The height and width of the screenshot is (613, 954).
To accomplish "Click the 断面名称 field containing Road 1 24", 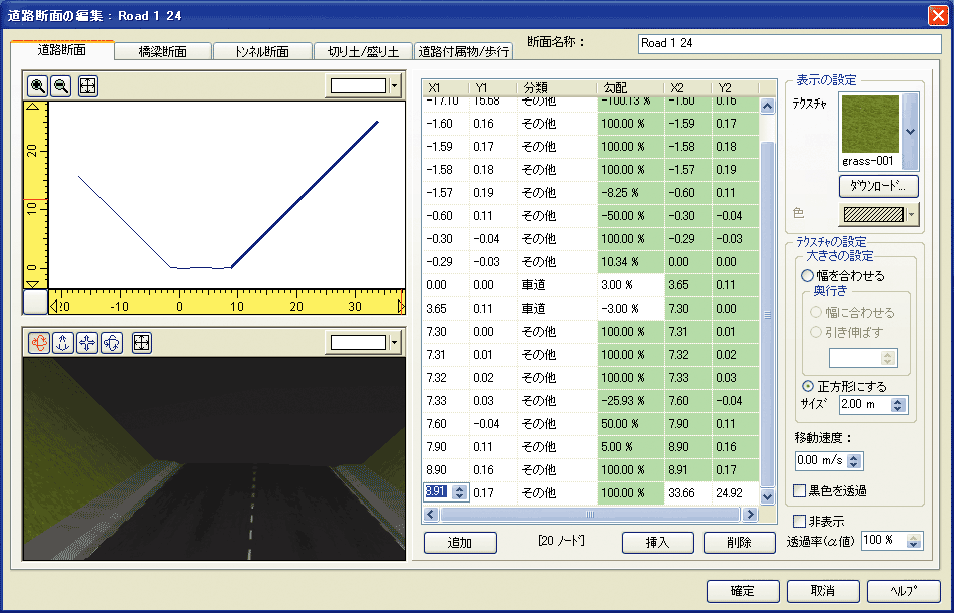I will tap(789, 43).
